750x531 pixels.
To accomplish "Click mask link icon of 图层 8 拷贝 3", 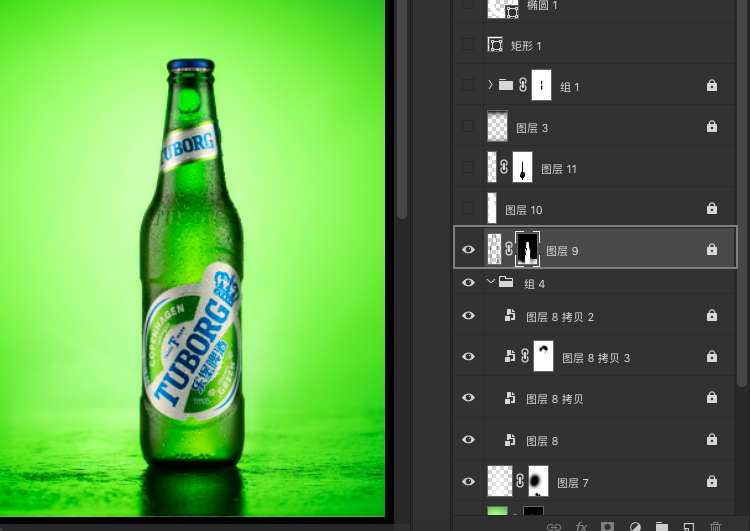I will point(525,356).
